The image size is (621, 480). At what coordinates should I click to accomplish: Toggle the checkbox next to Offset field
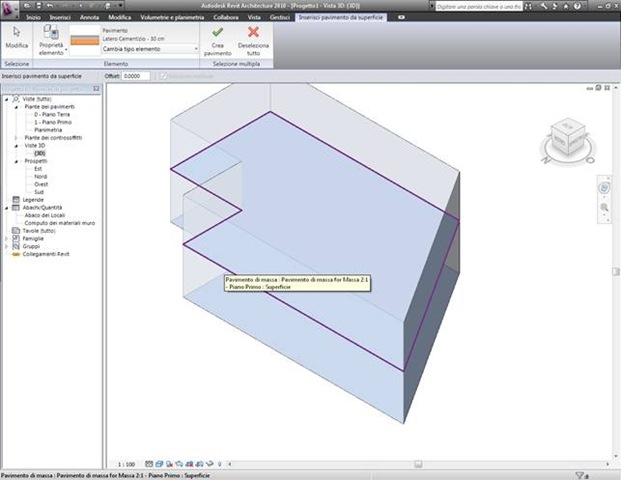[x=163, y=76]
